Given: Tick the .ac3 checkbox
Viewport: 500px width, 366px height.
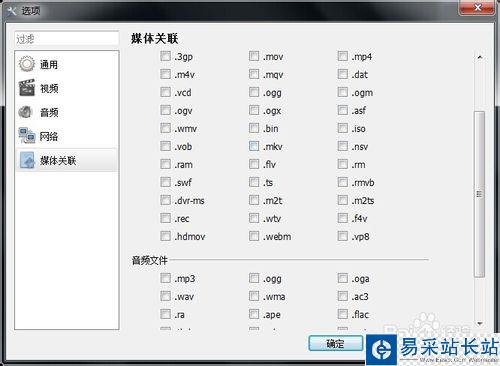Looking at the screenshot, I should click(343, 296).
